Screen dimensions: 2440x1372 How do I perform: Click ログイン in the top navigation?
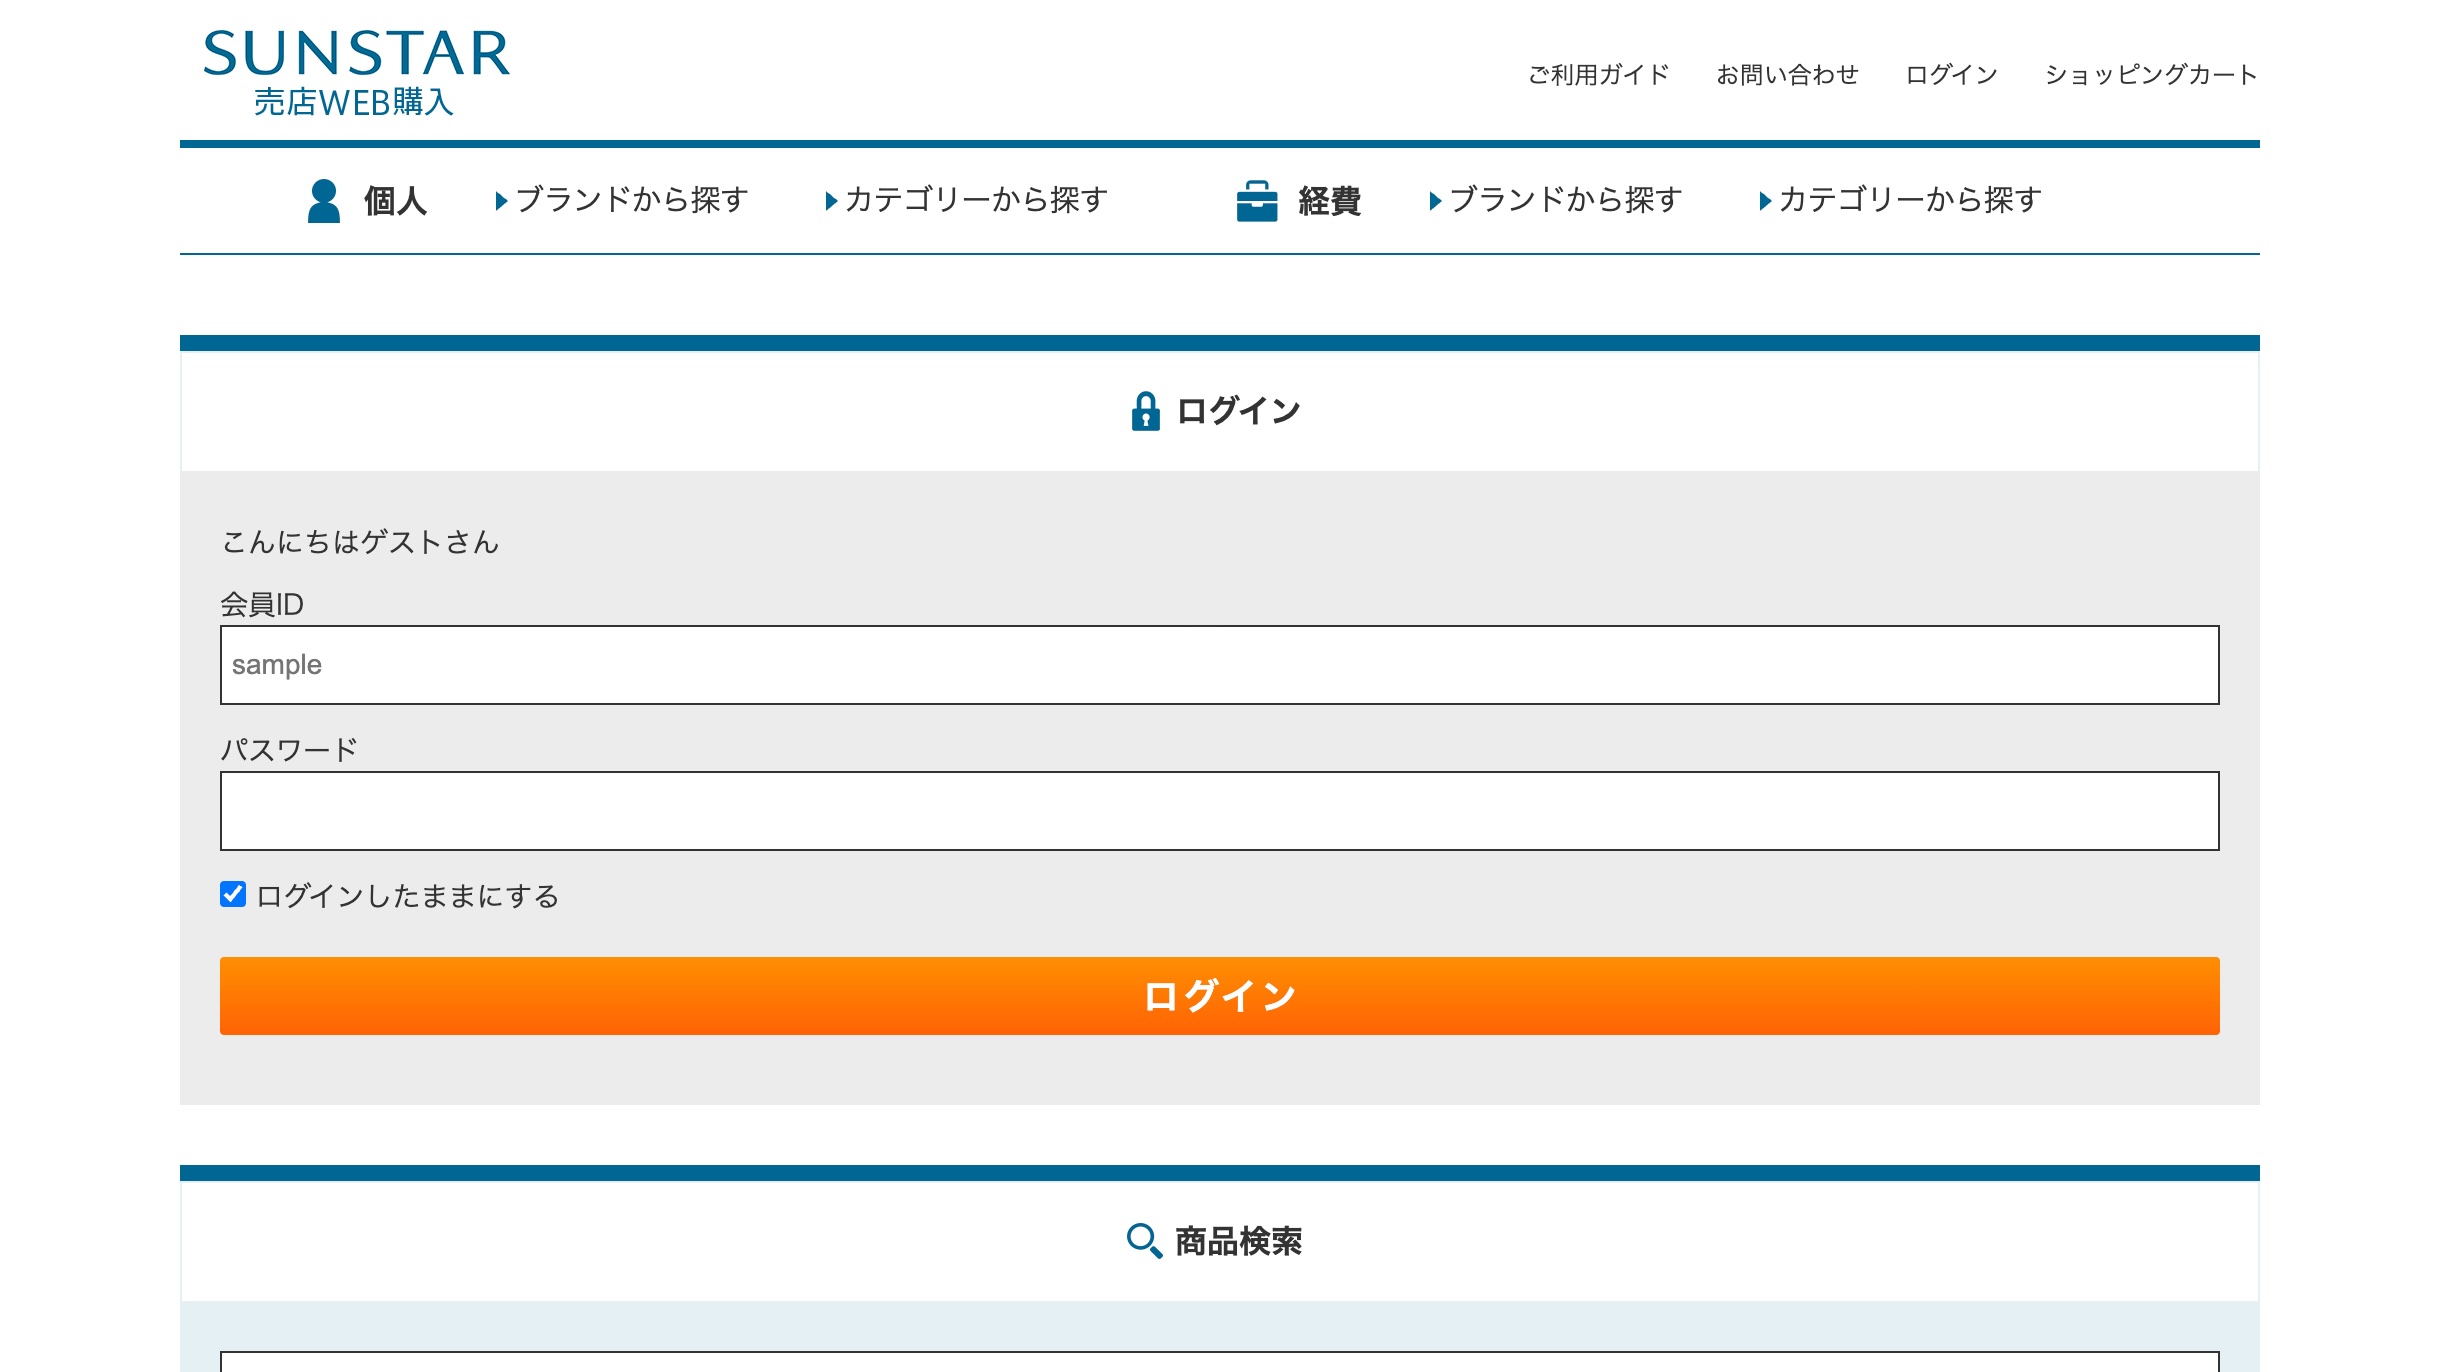click(1951, 75)
